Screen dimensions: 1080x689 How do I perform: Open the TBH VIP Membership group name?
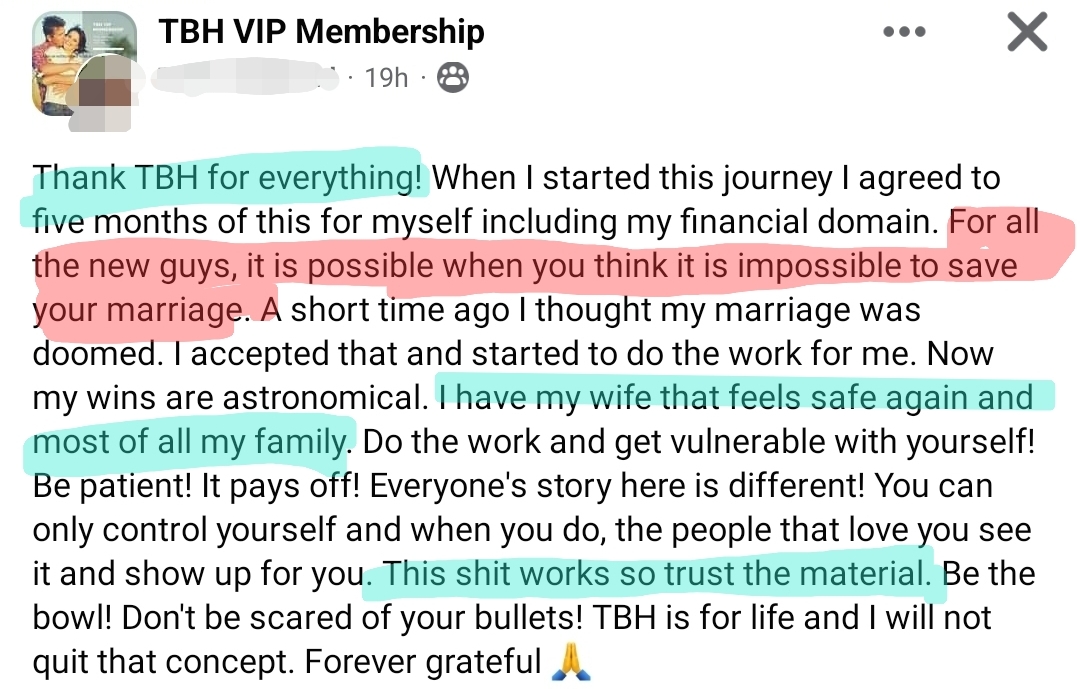[321, 32]
